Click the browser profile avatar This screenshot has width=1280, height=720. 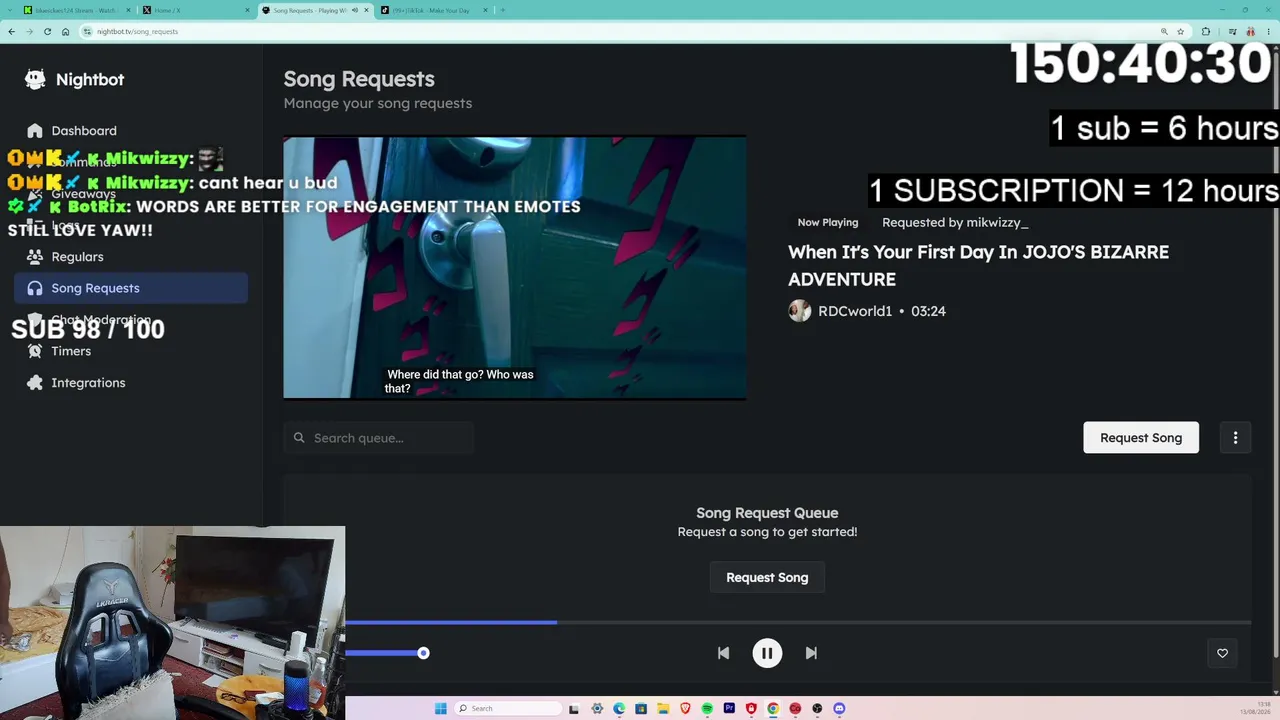click(1250, 32)
